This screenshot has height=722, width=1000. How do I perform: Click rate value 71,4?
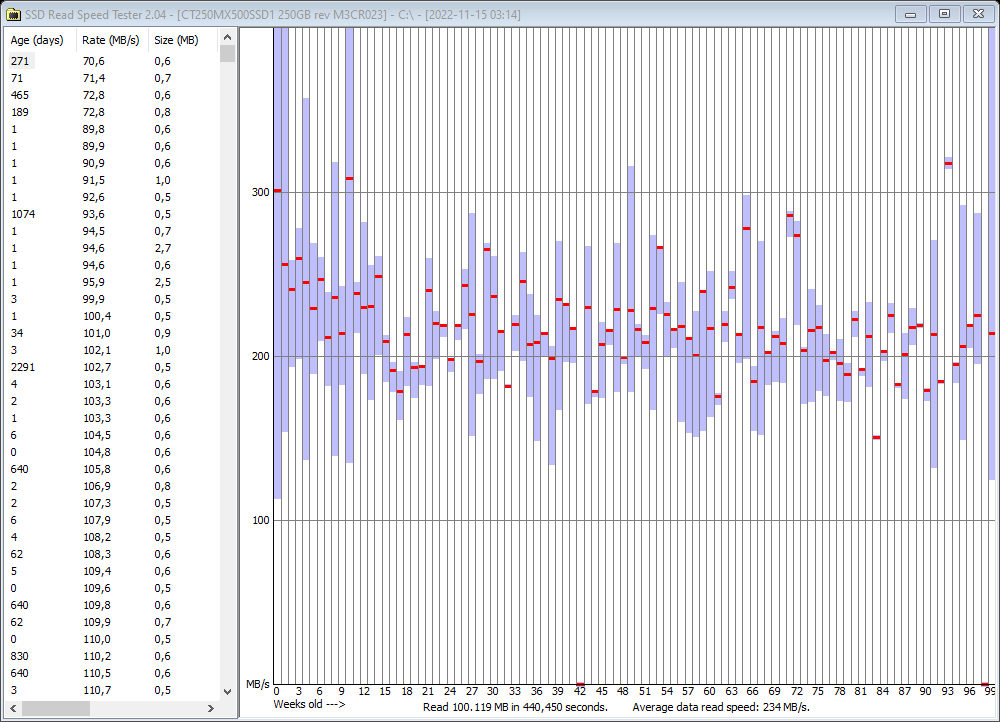pyautogui.click(x=94, y=78)
